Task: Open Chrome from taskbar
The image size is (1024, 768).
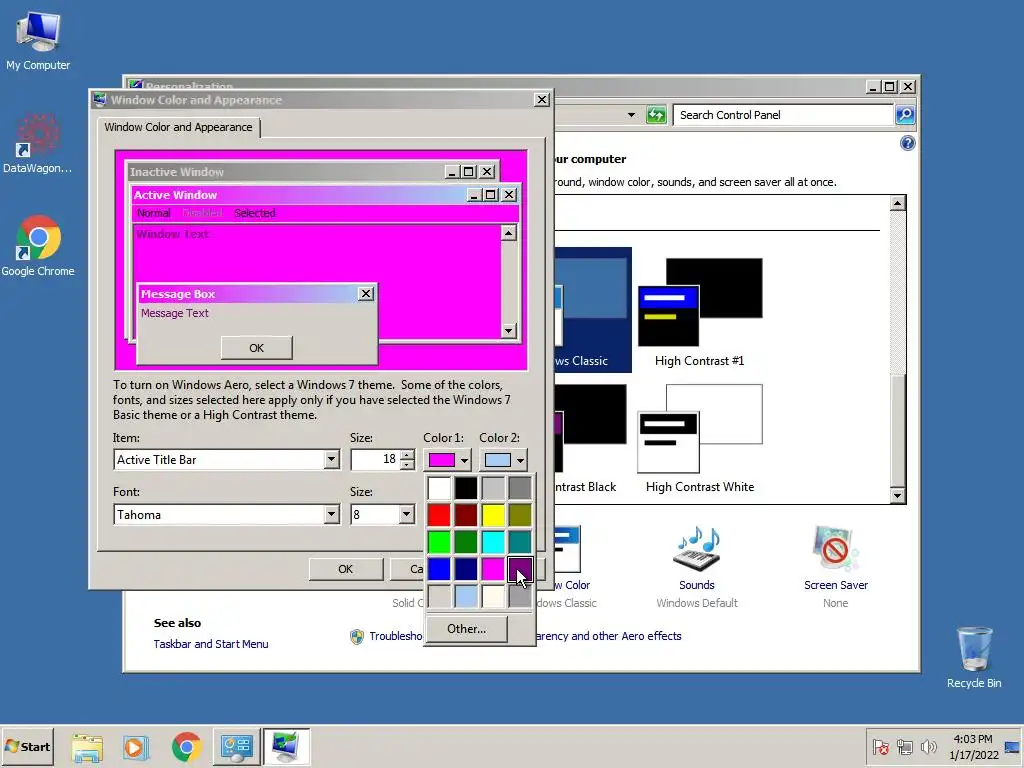Action: [186, 747]
